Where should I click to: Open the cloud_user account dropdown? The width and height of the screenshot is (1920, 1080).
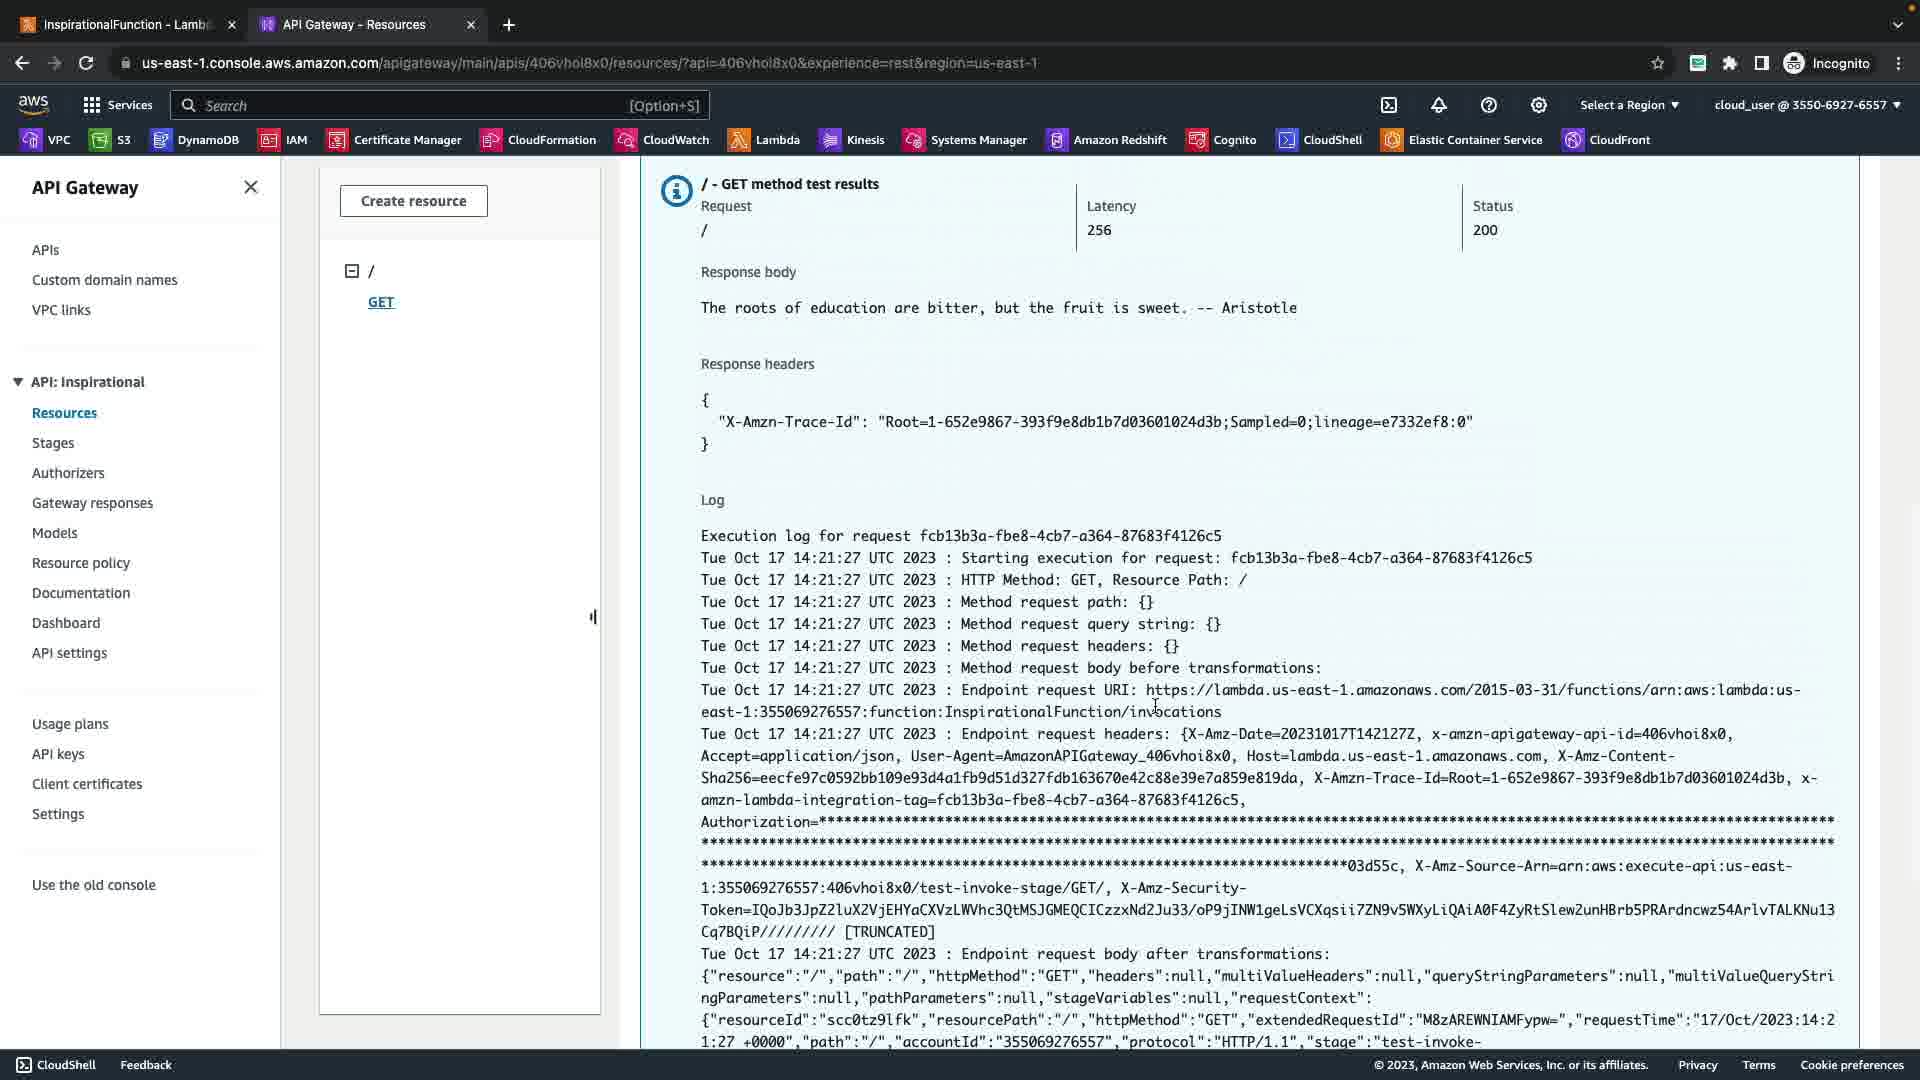pos(1807,105)
